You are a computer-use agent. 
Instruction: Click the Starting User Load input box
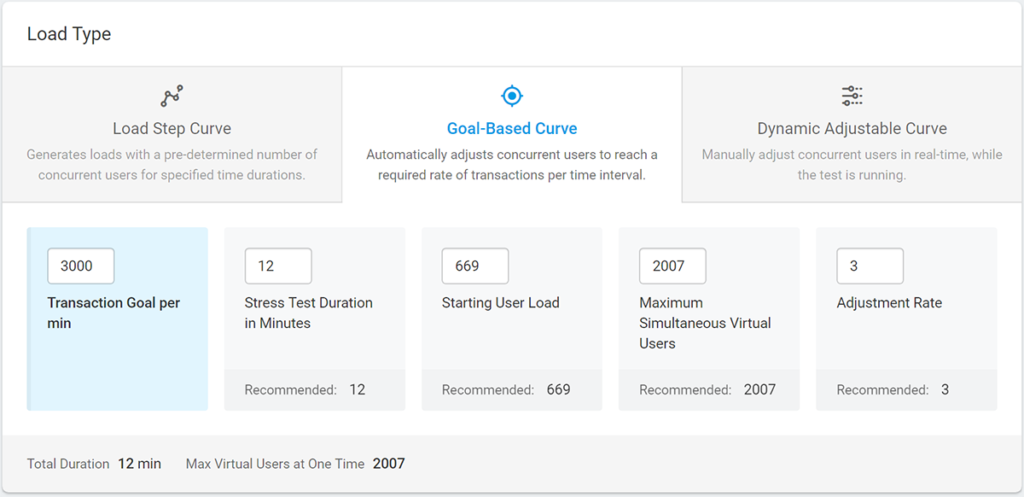point(475,266)
